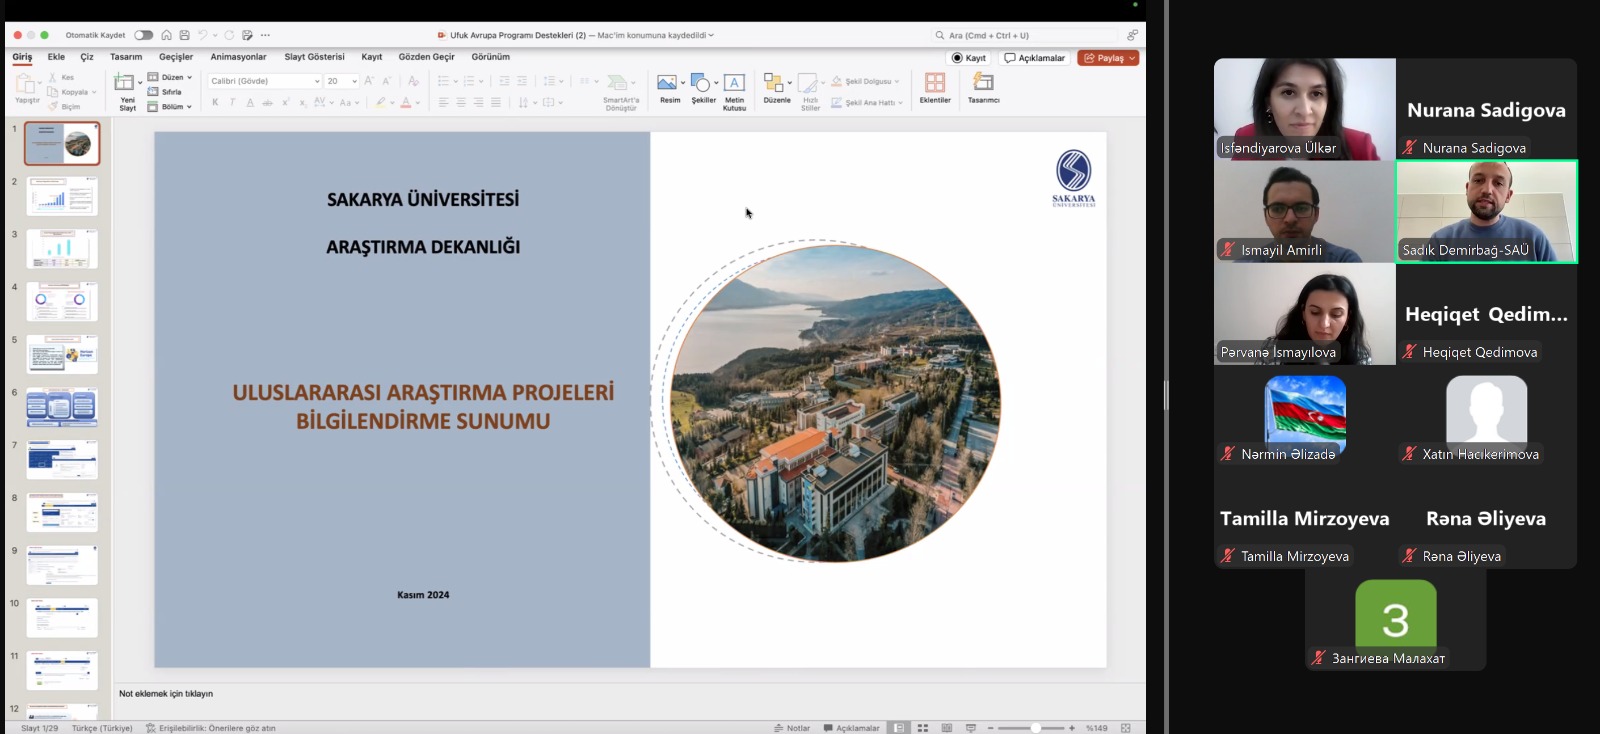The height and width of the screenshot is (734, 1600).
Task: Toggle underline A formatting
Action: [250, 102]
